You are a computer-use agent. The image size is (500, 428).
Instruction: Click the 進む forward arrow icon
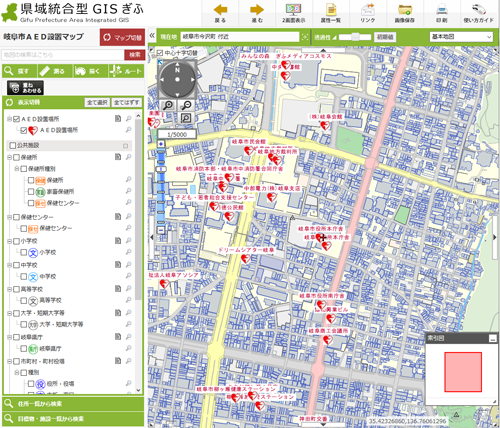point(257,10)
